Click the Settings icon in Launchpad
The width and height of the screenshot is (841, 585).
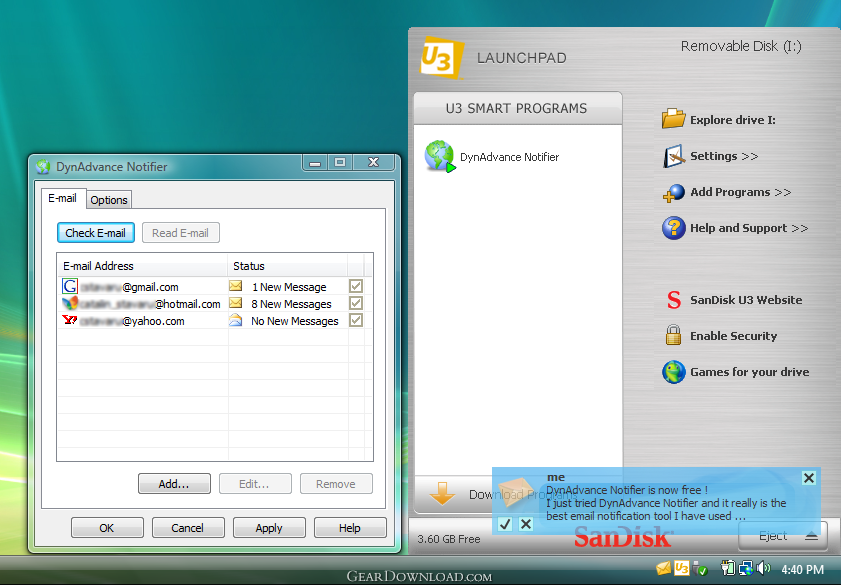coord(674,156)
